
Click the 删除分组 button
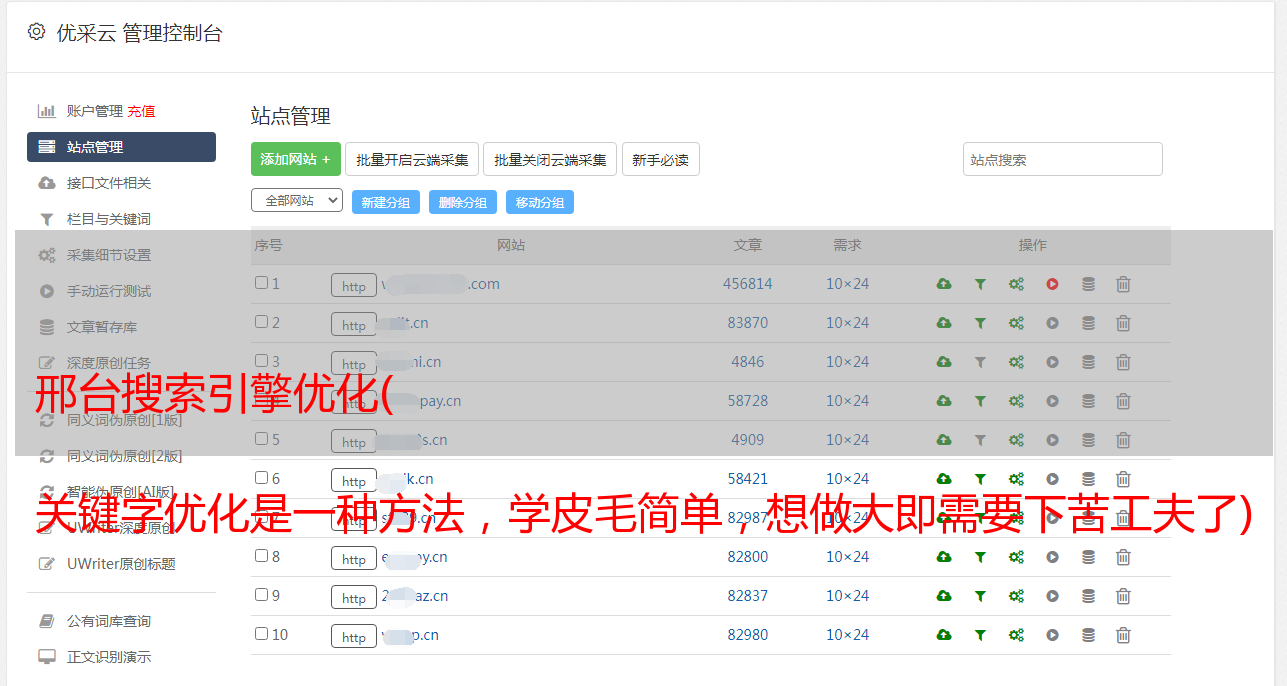(x=463, y=202)
